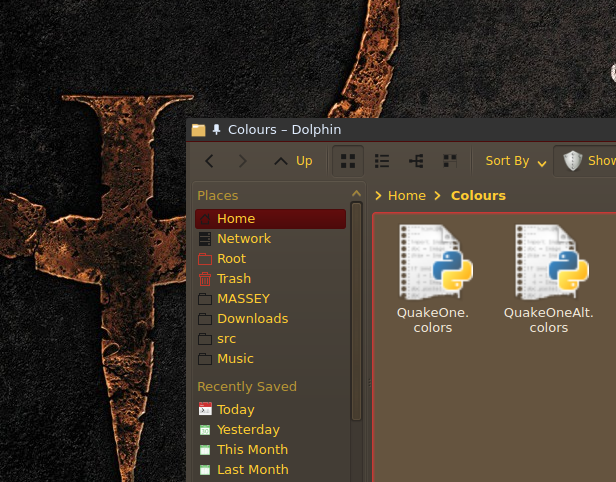Click the Recently Saved section header

247,387
